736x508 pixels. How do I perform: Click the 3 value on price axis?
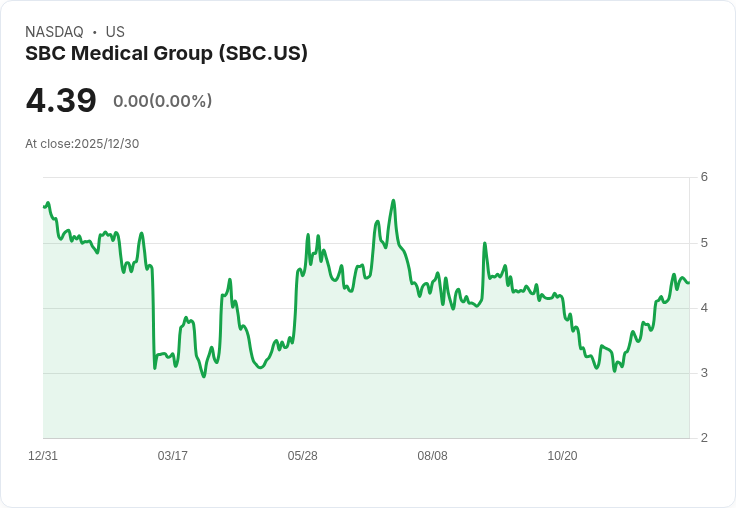pos(704,373)
